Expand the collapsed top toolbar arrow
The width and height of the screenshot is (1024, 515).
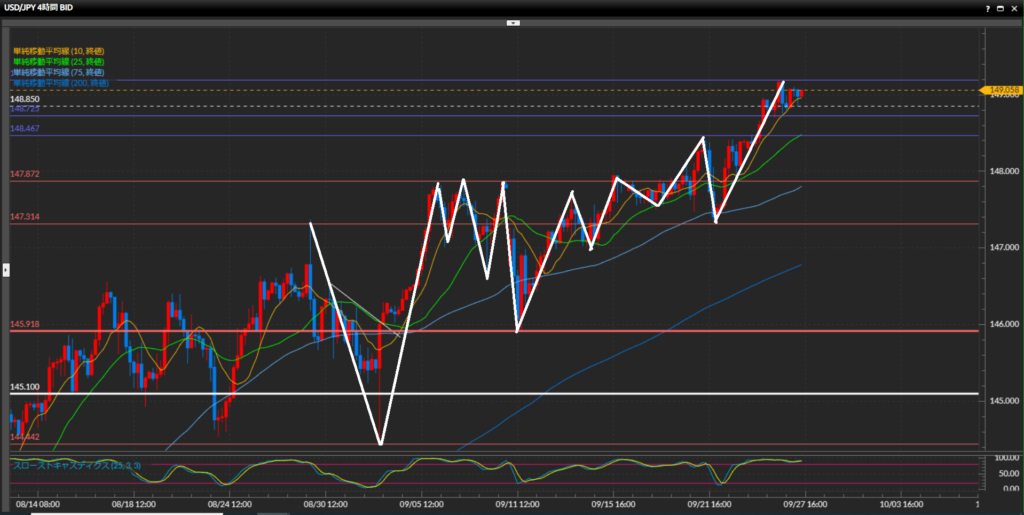pyautogui.click(x=512, y=21)
